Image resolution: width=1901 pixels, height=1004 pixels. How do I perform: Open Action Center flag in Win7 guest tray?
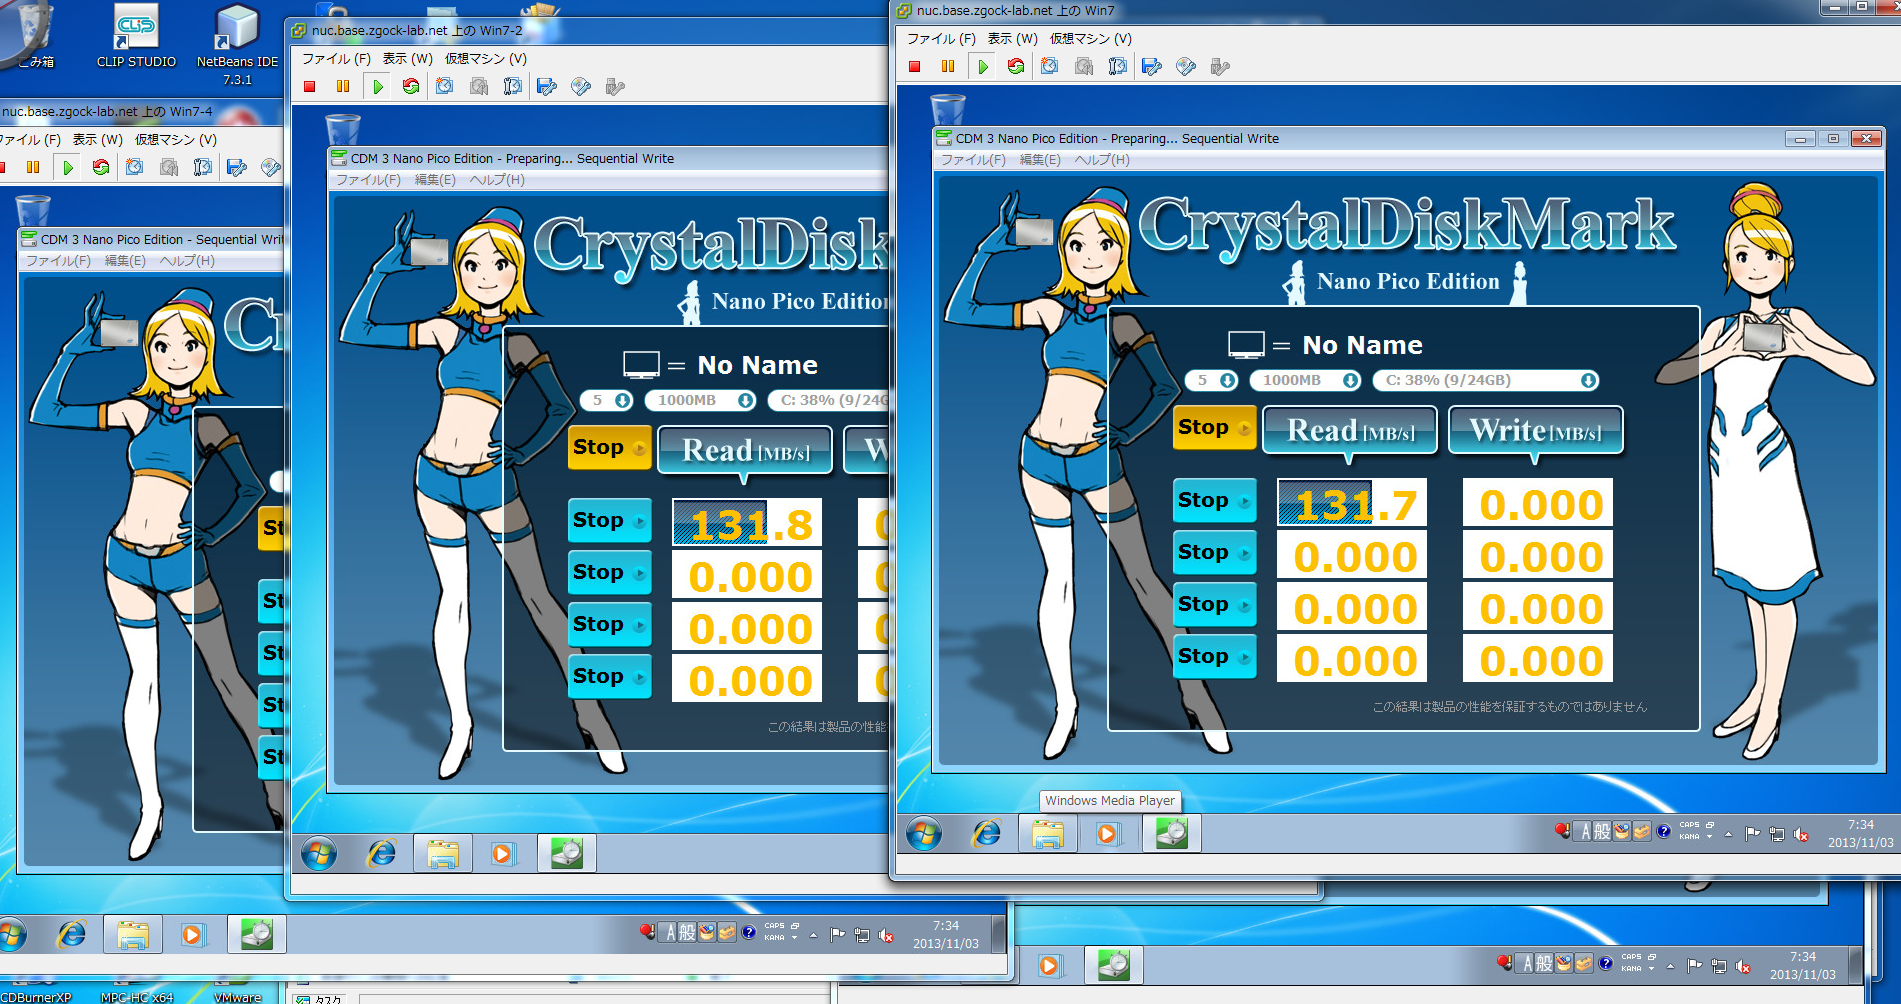point(1752,834)
